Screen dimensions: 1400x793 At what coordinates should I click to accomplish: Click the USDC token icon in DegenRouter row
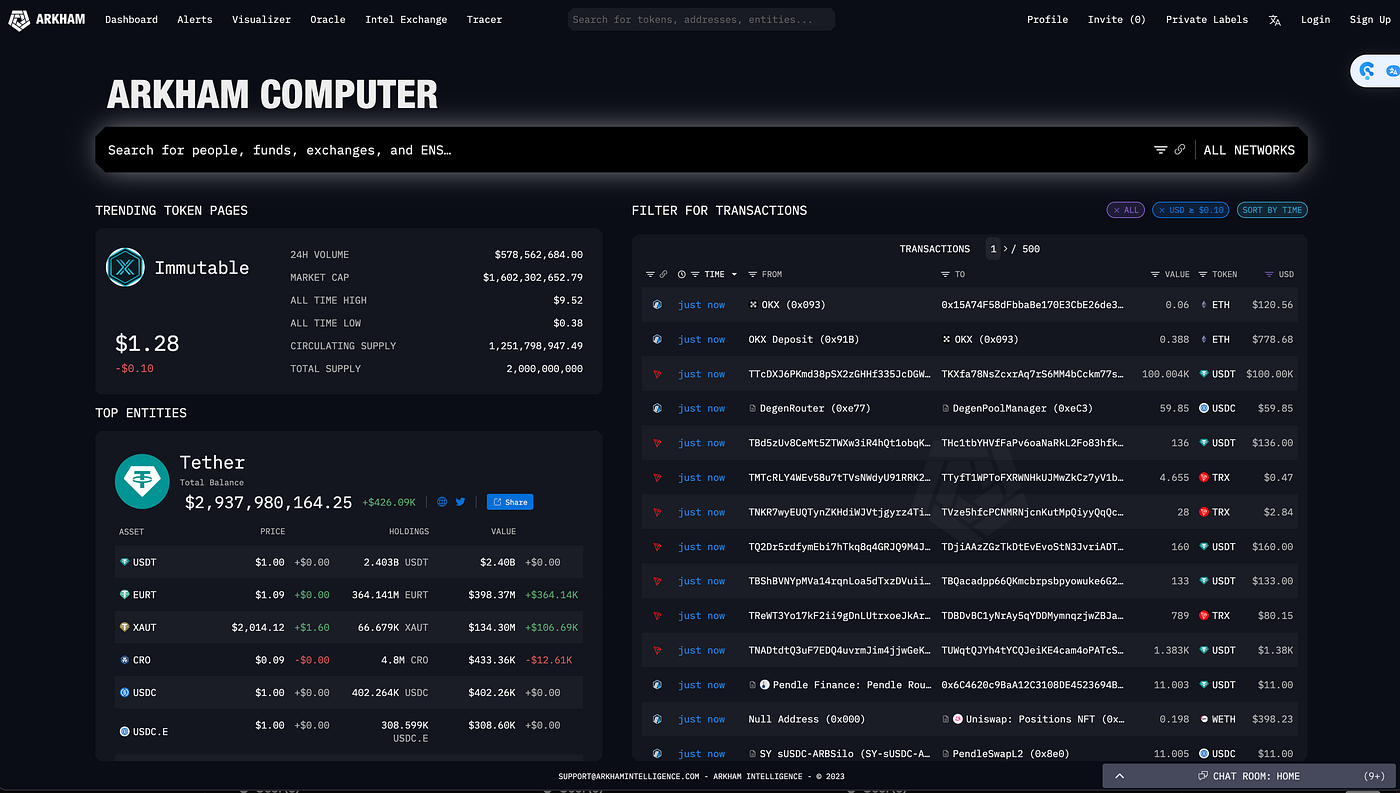pos(1204,408)
